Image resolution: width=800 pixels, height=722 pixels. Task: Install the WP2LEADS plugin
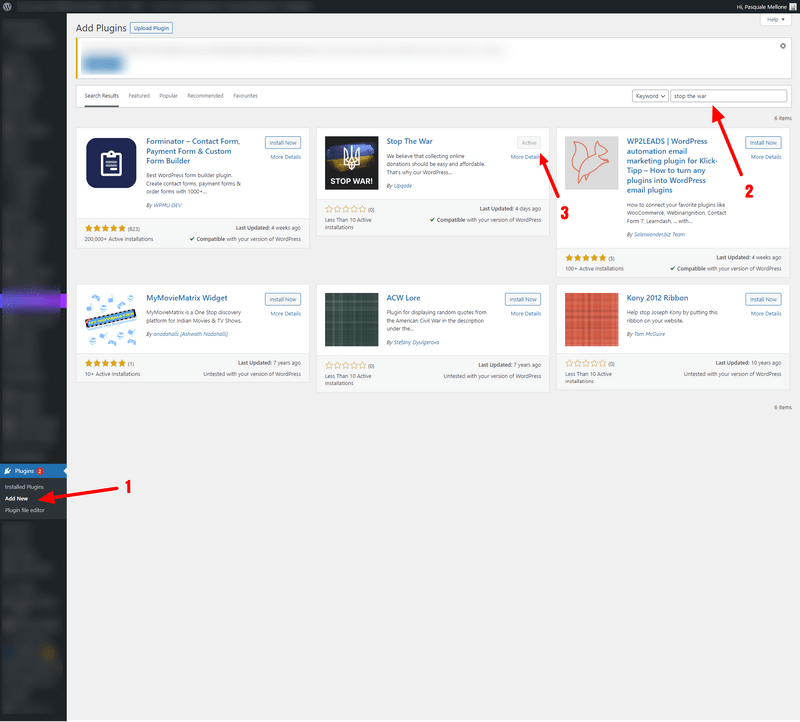point(763,143)
